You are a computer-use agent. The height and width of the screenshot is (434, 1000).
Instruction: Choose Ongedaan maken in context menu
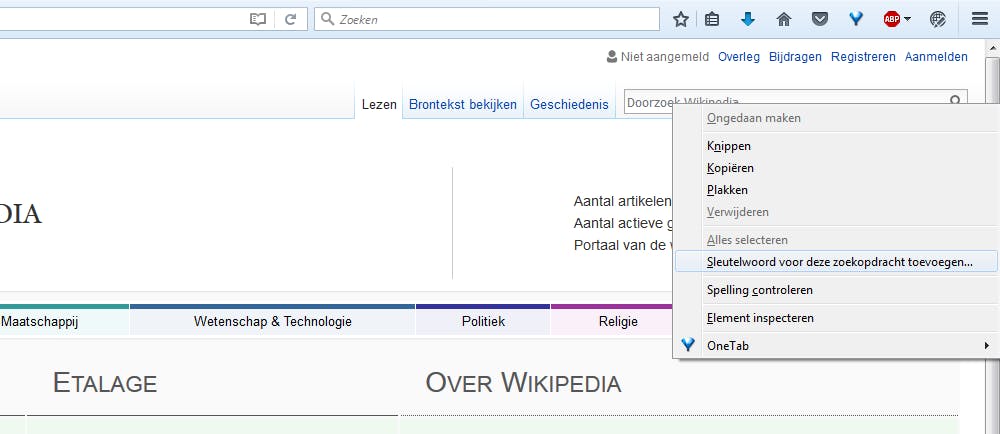click(x=835, y=118)
